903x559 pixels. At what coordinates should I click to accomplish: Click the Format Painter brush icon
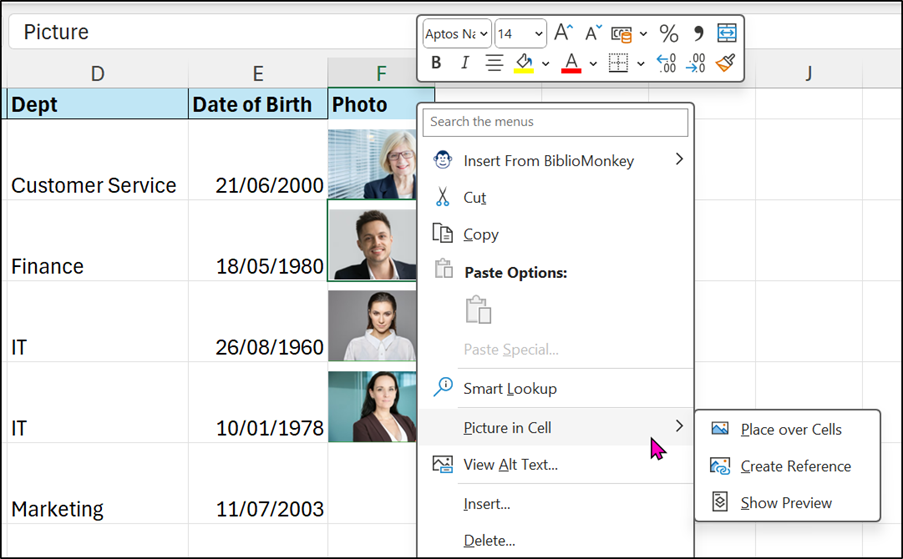tap(725, 63)
